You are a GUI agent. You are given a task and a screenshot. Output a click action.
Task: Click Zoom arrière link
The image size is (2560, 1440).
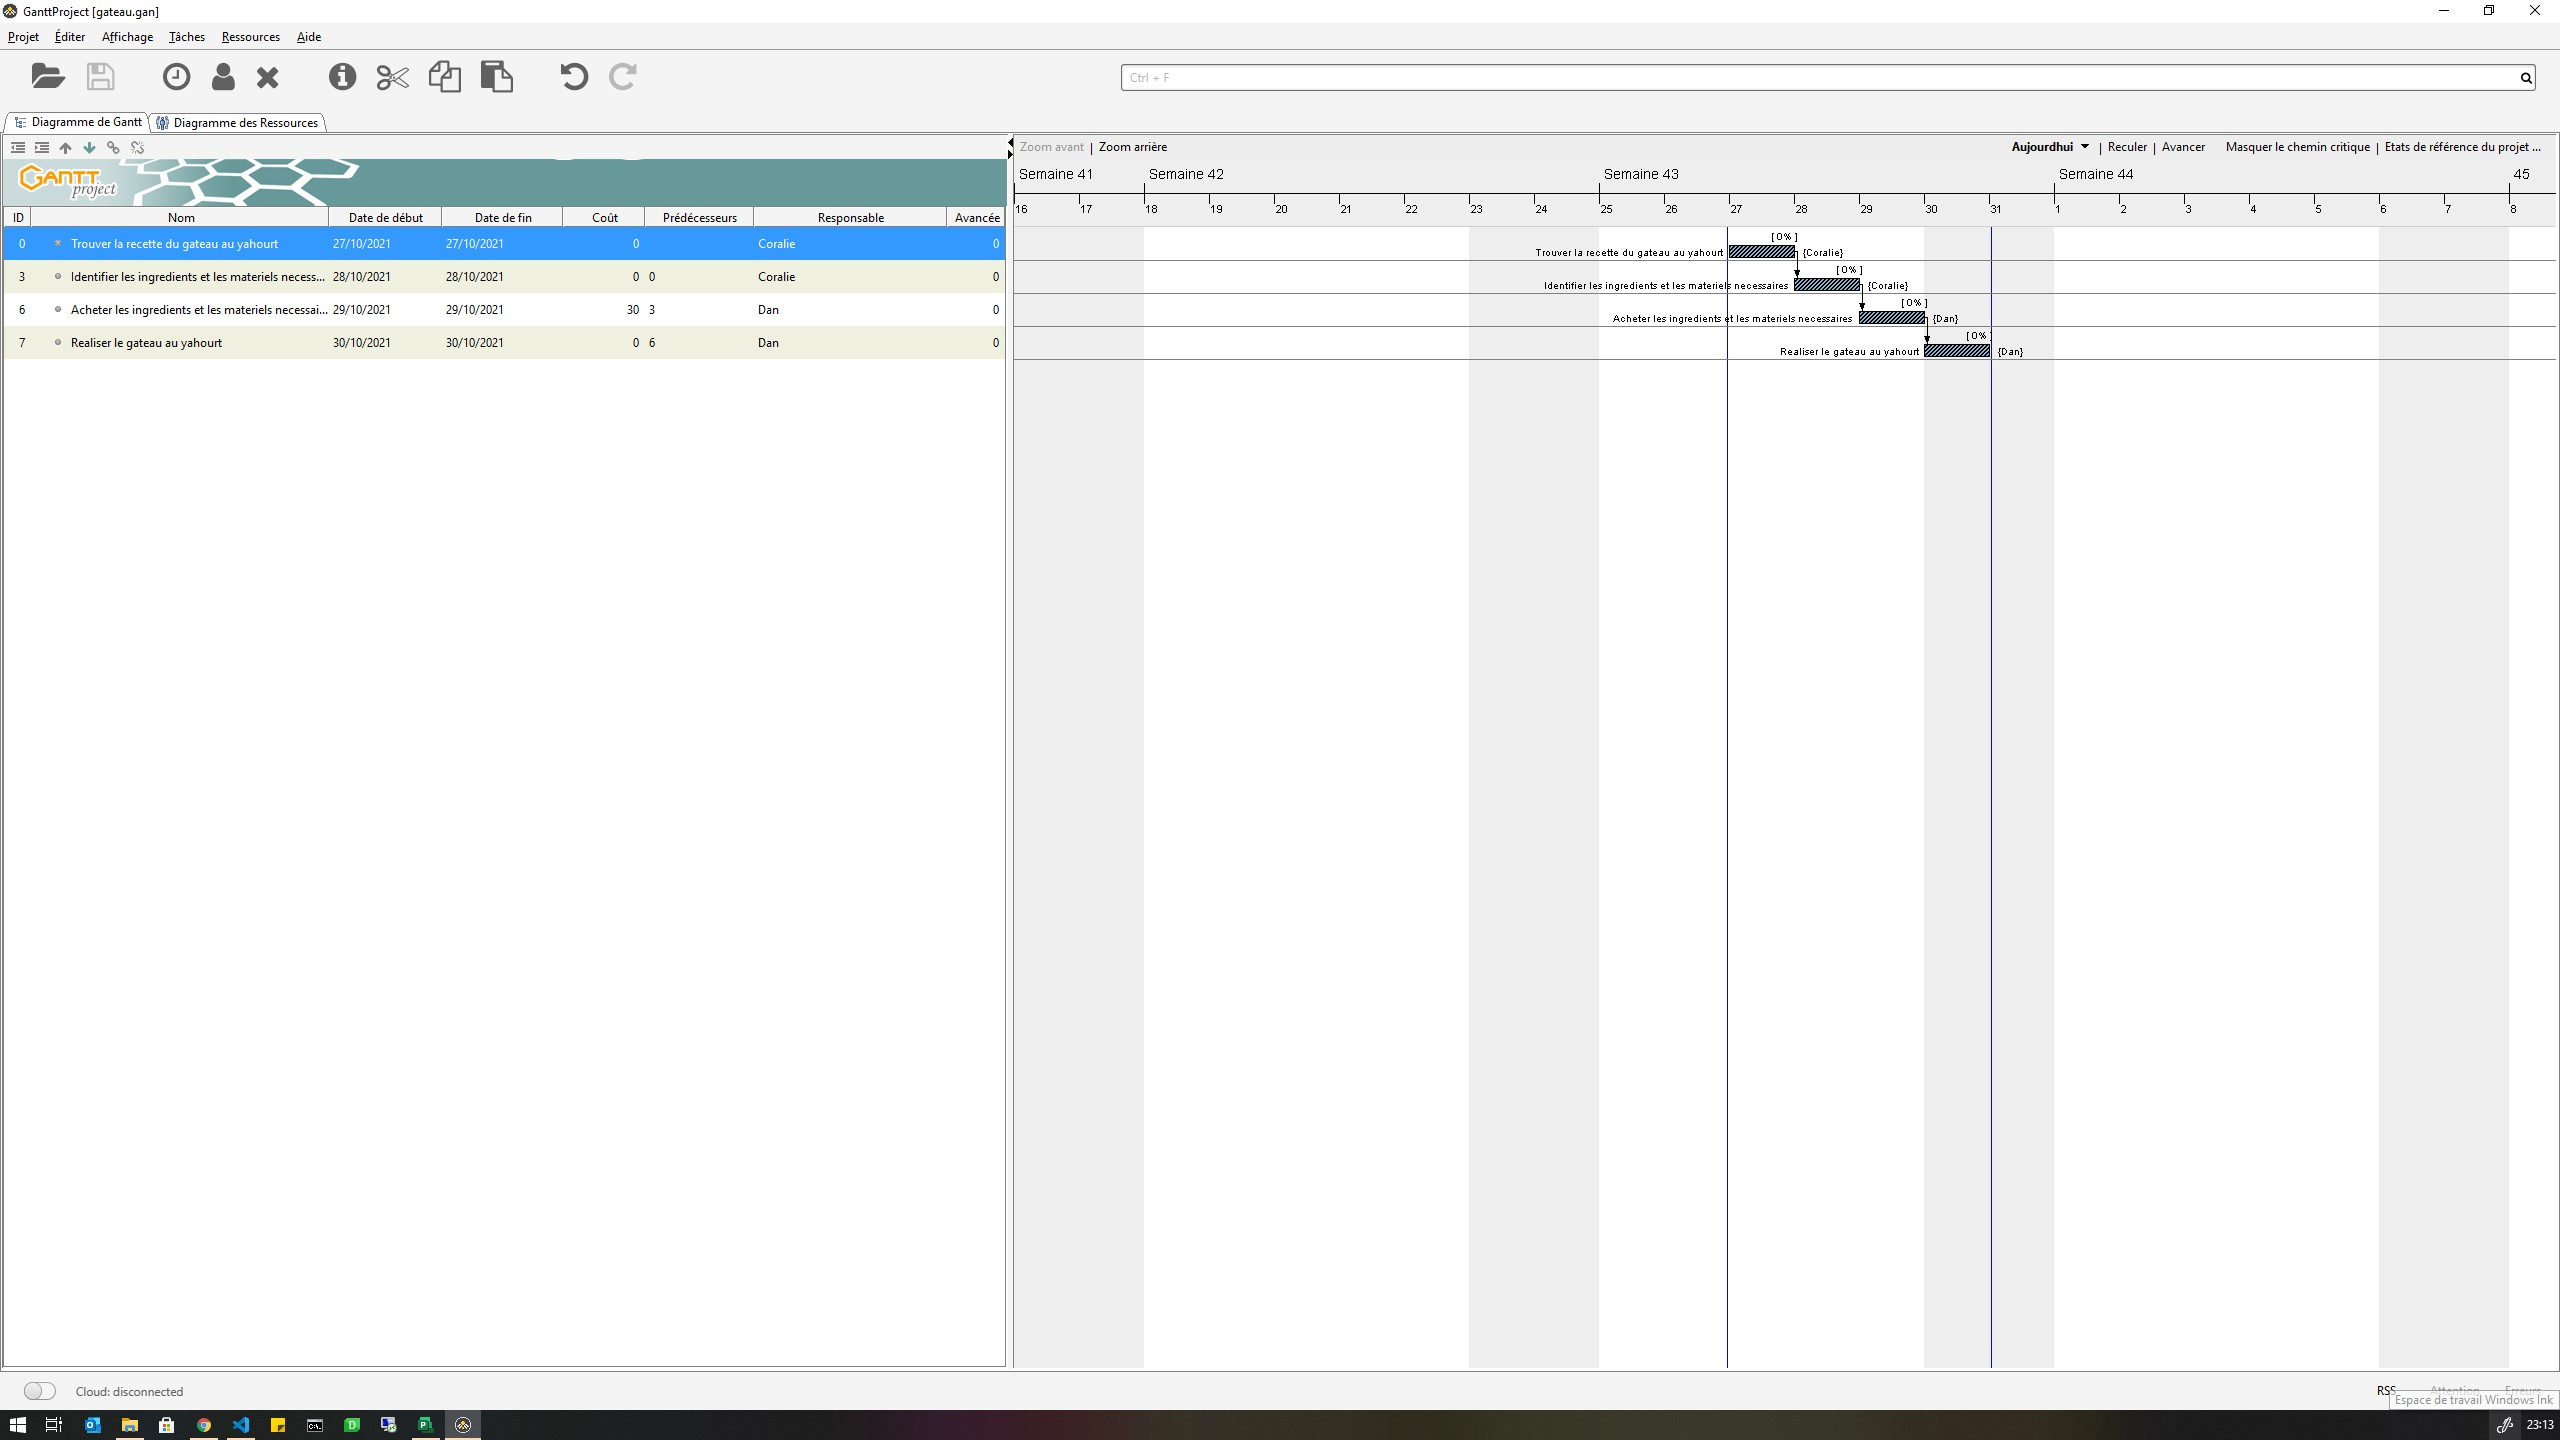point(1132,147)
